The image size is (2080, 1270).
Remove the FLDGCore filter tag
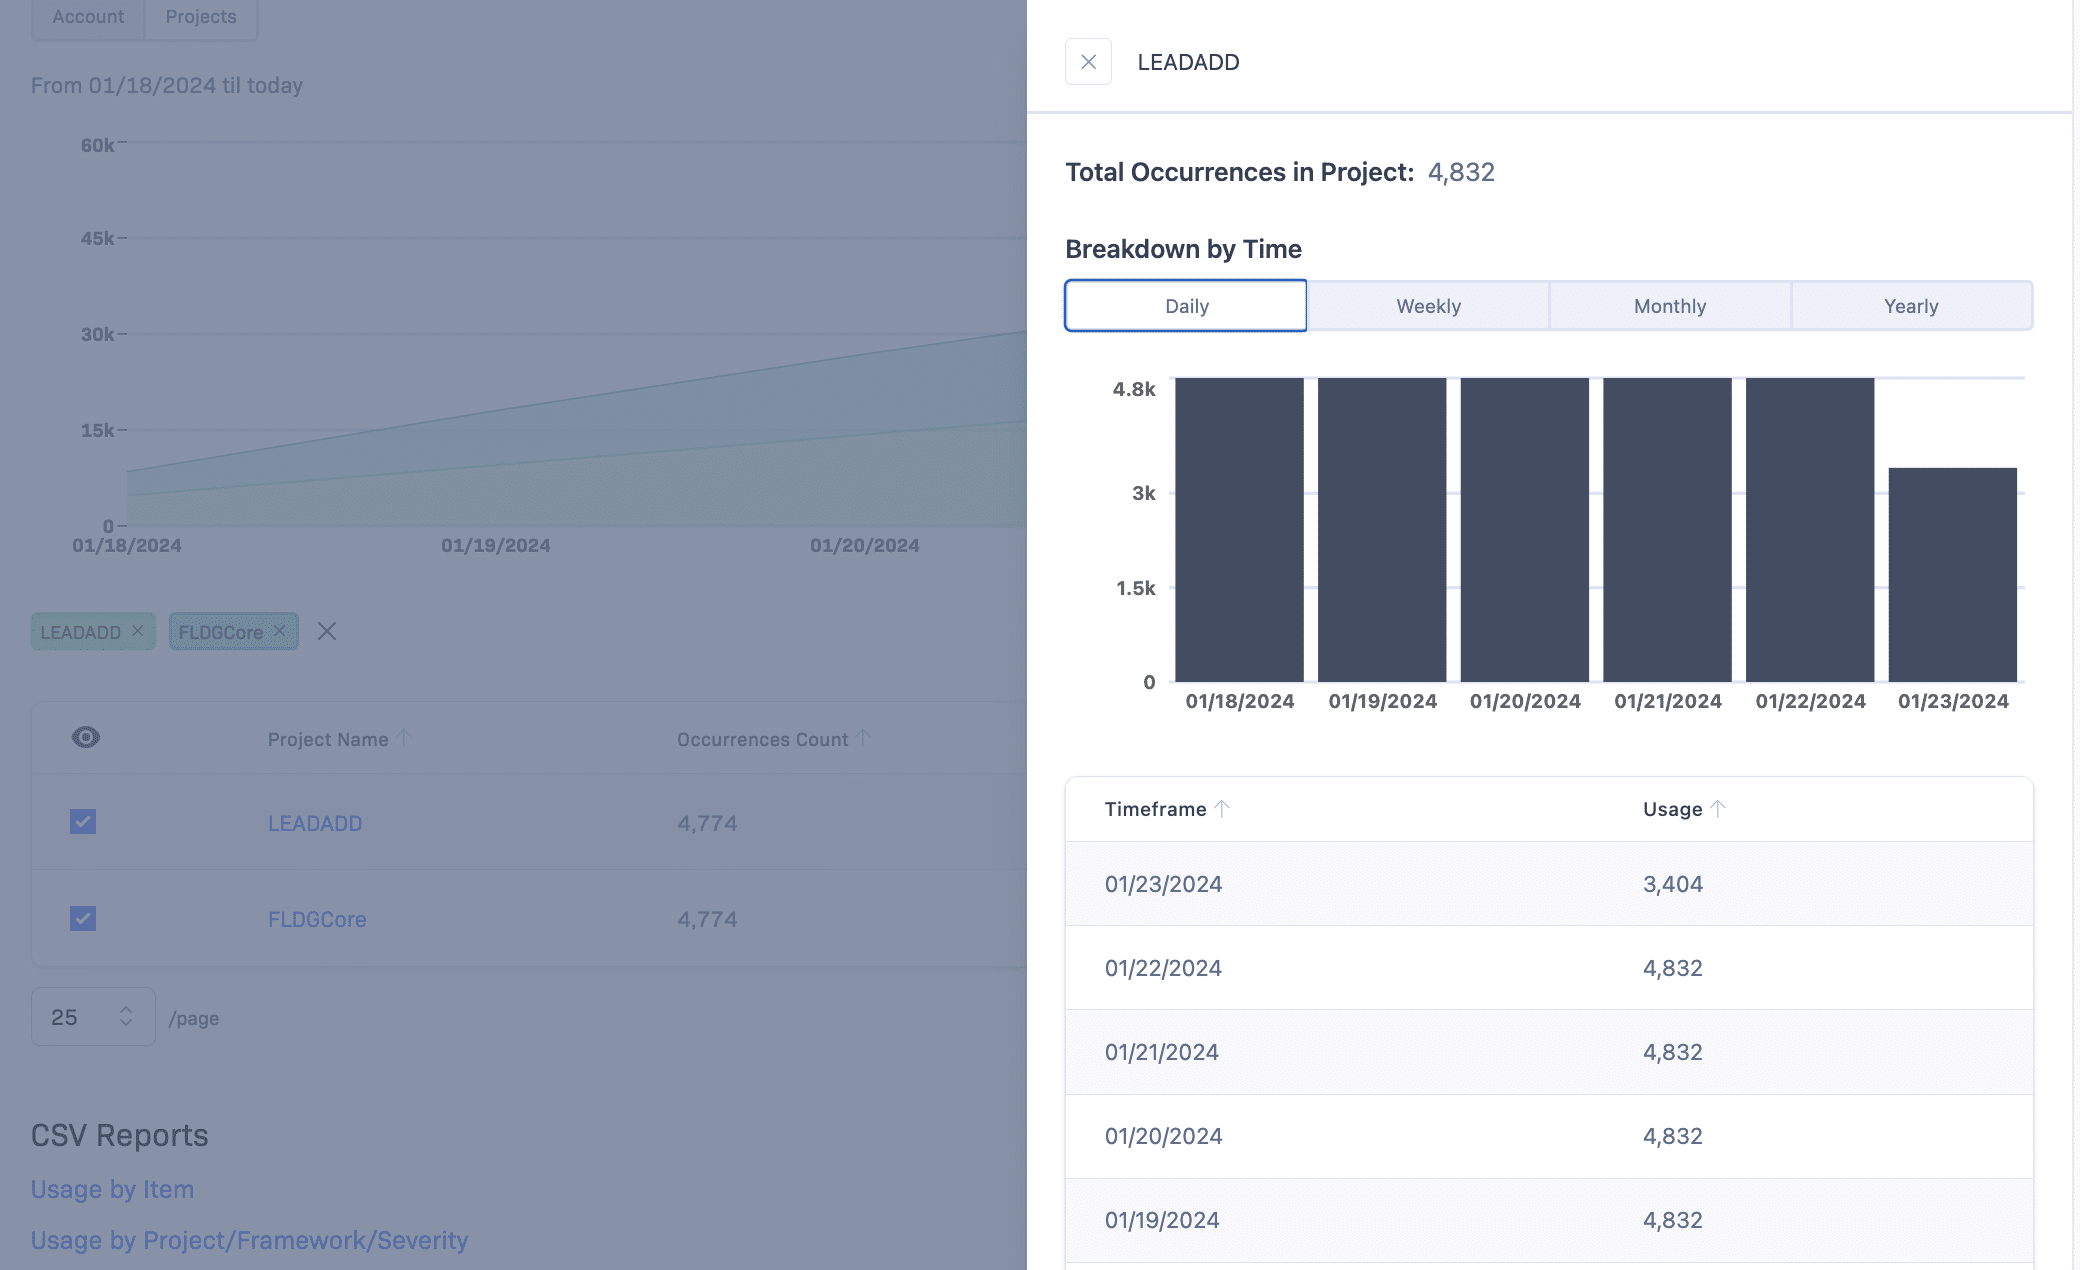coord(280,631)
